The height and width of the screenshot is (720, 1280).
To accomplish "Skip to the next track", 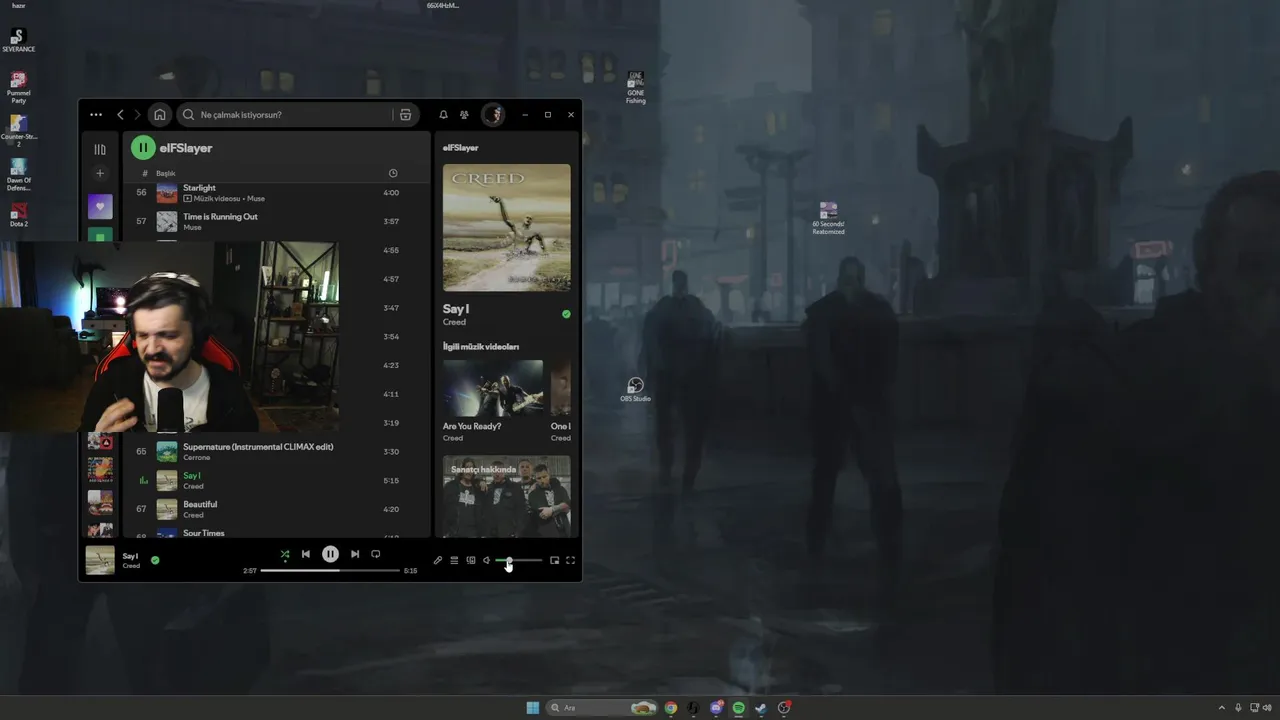I will (355, 554).
